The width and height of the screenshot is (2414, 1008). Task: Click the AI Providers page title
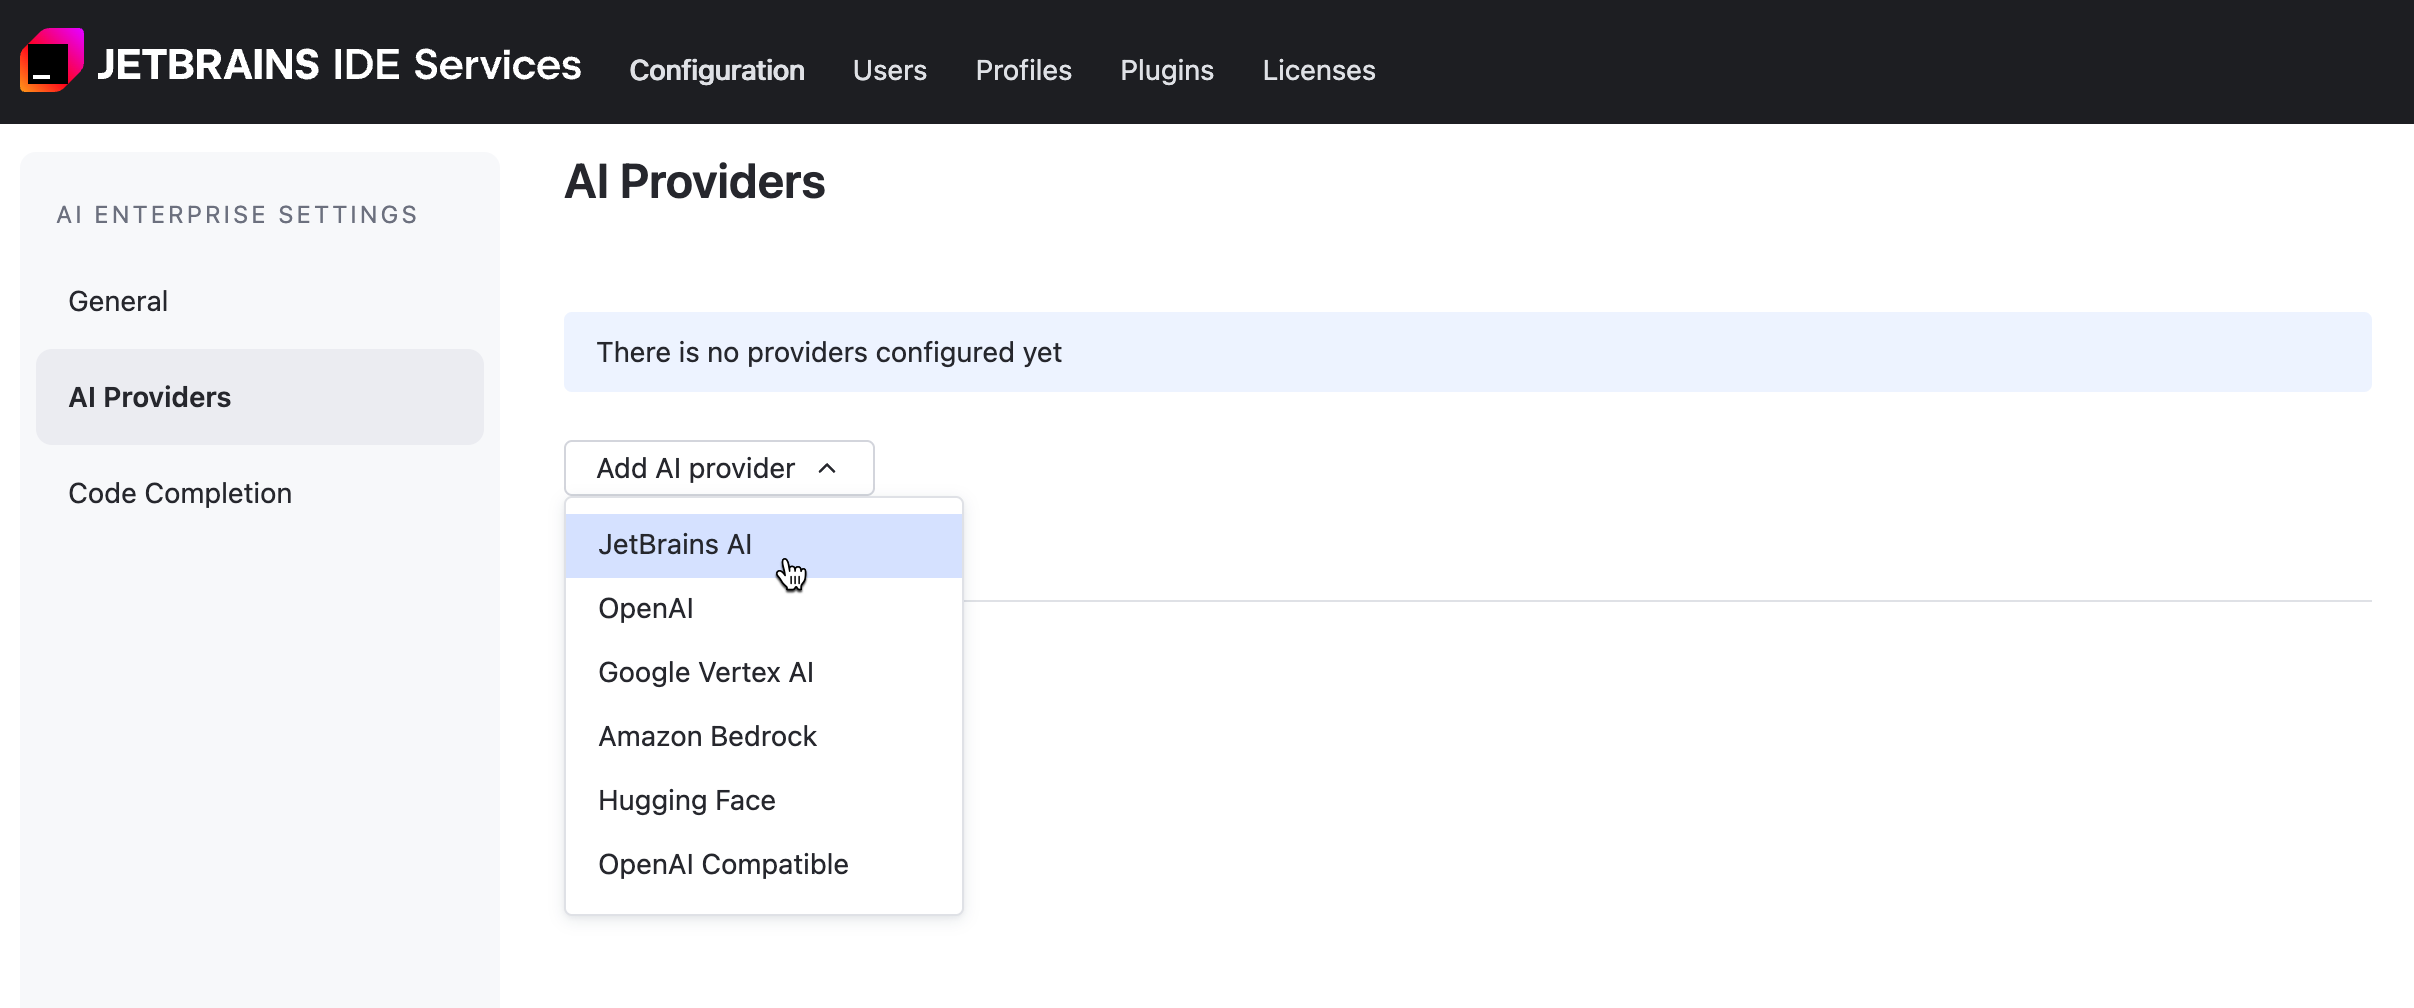pyautogui.click(x=695, y=182)
